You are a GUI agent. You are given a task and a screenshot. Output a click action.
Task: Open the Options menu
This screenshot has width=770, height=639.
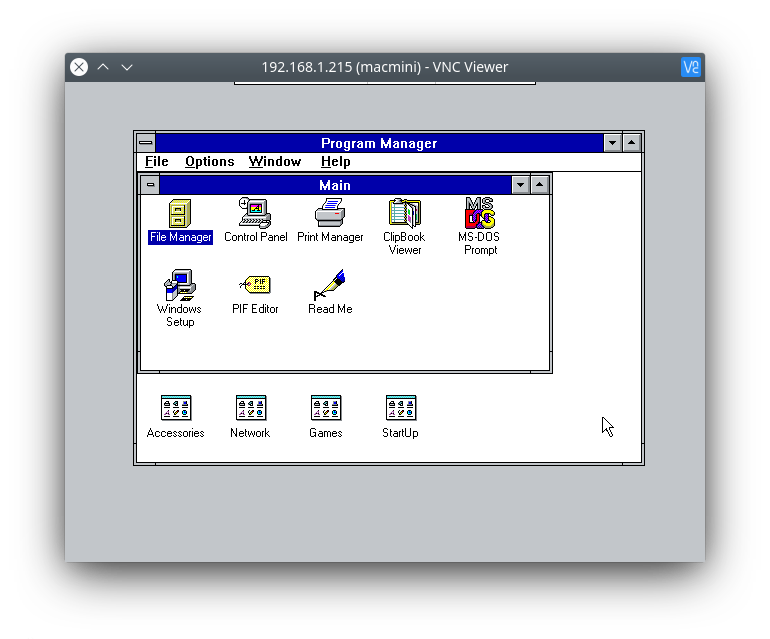(x=209, y=162)
